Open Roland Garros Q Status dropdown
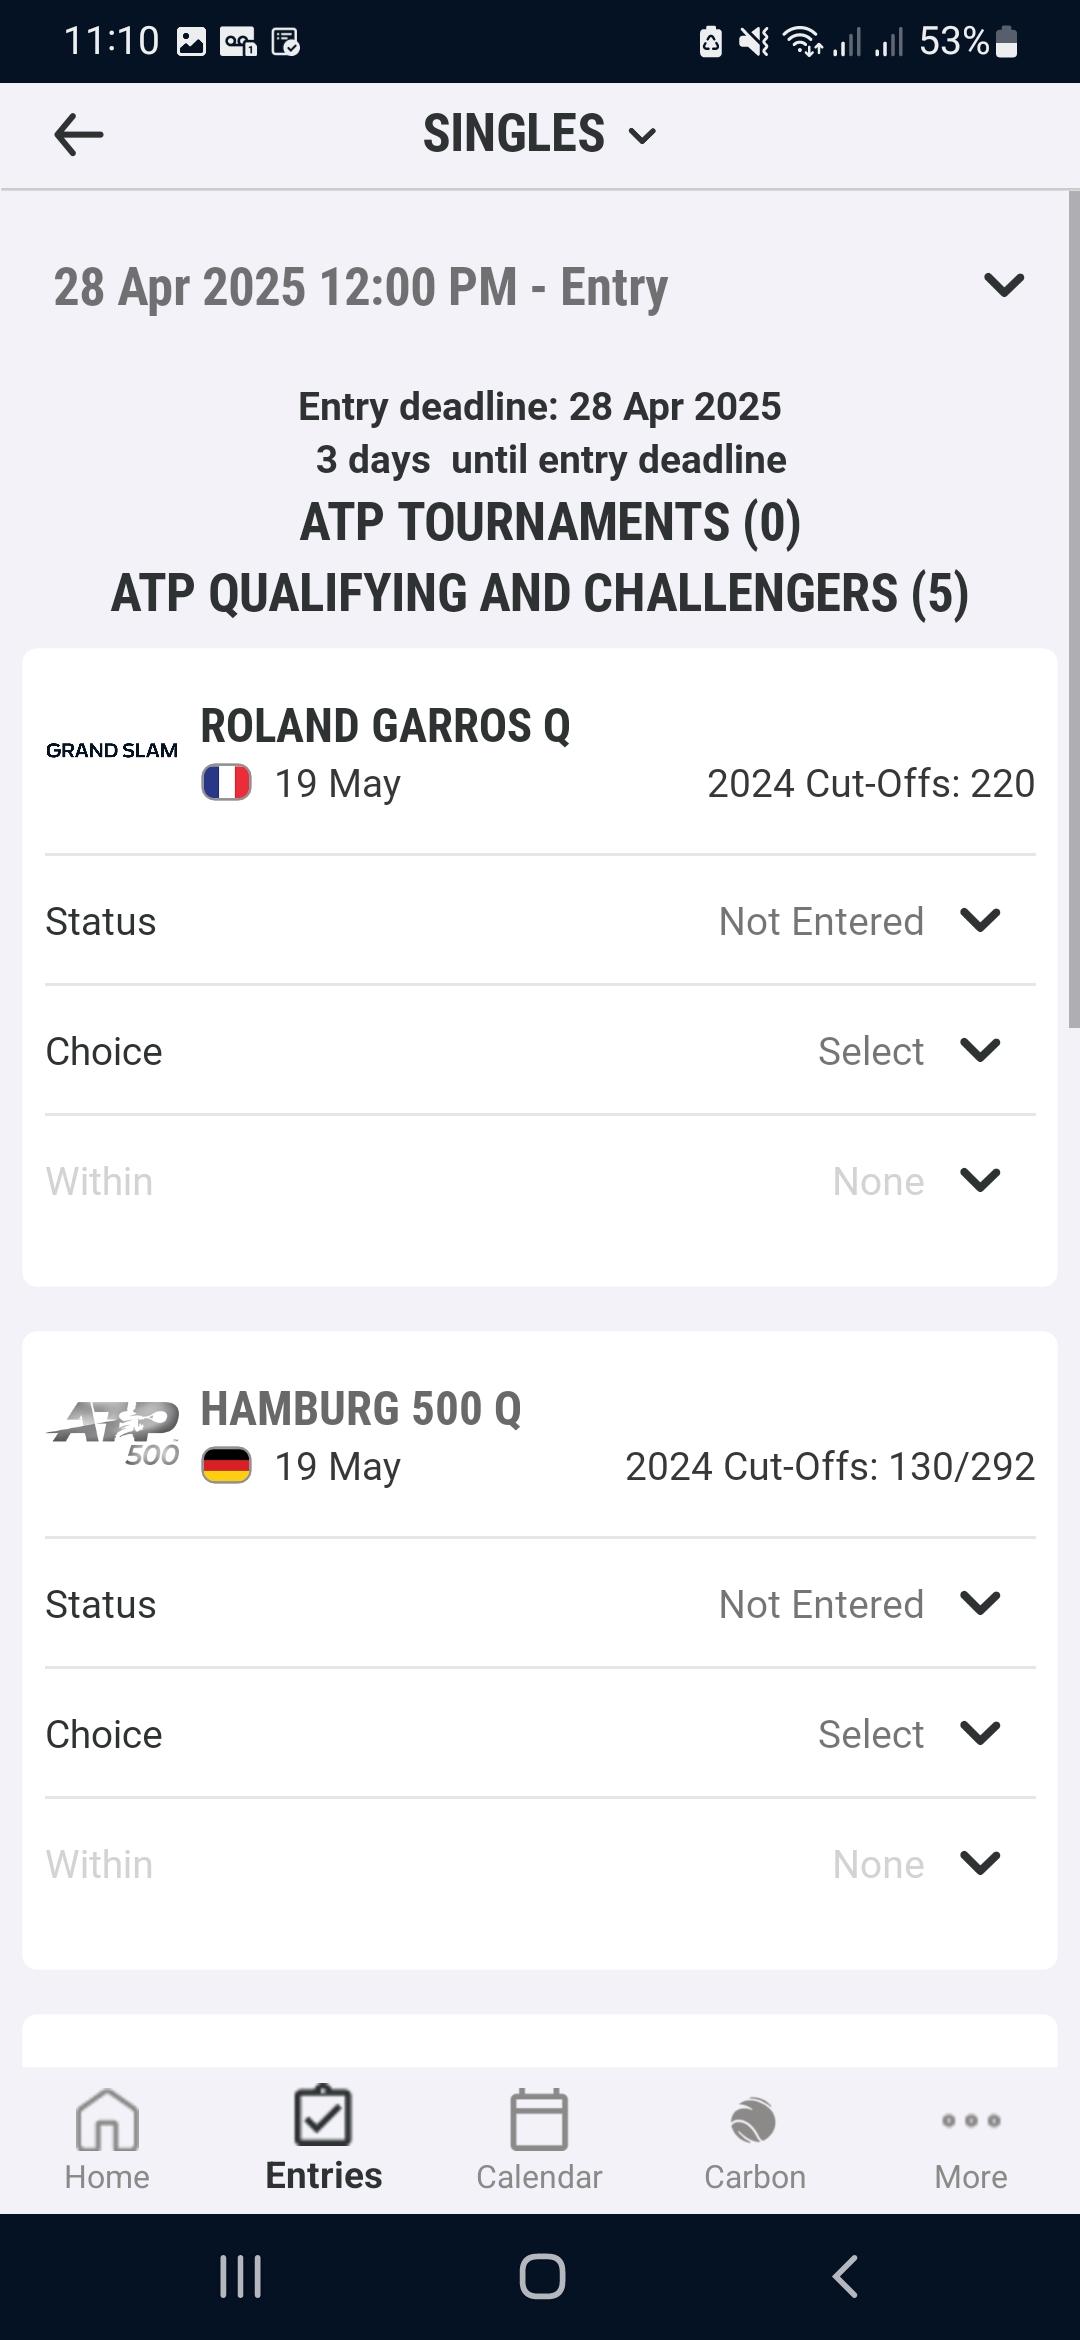Viewport: 1080px width, 2340px height. 979,921
